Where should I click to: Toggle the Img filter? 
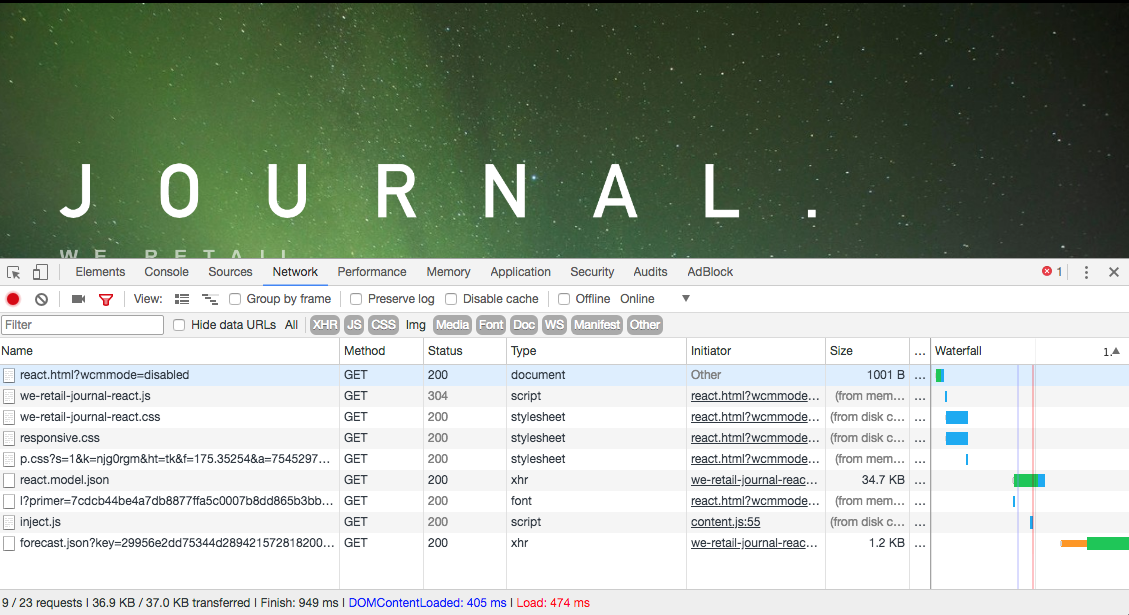click(x=415, y=325)
